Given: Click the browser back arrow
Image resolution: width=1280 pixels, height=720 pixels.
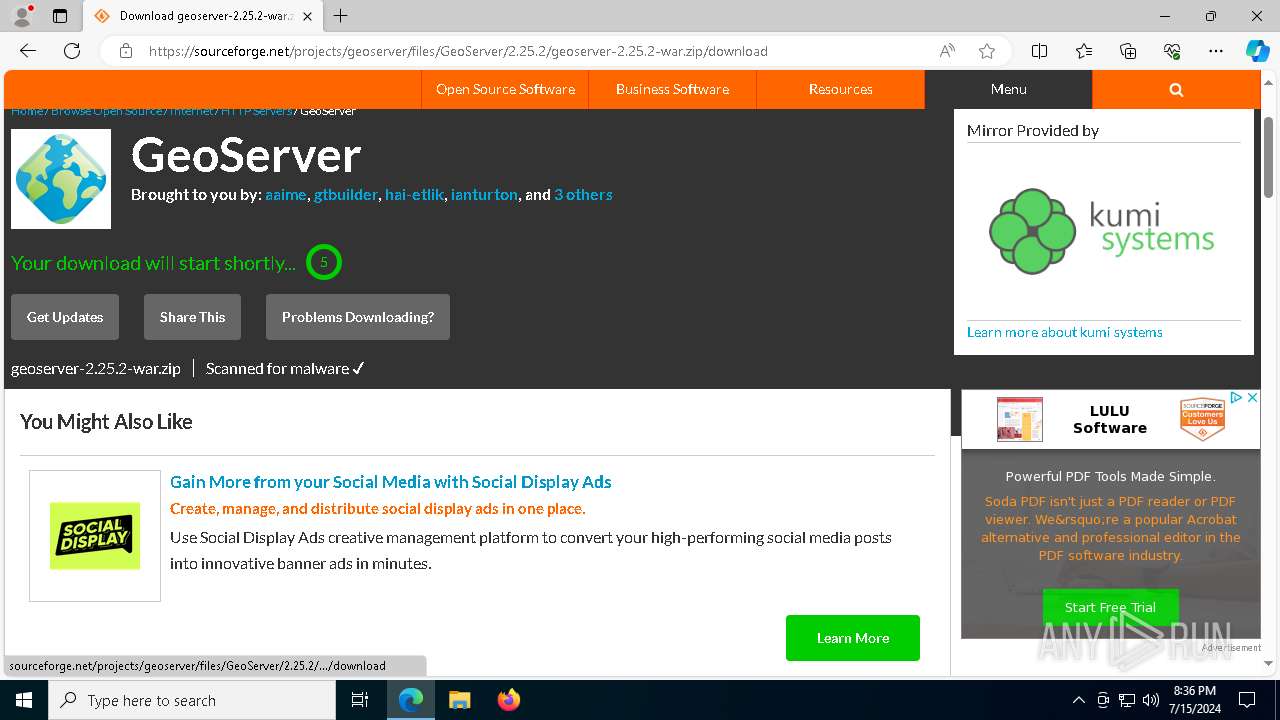Looking at the screenshot, I should [28, 51].
